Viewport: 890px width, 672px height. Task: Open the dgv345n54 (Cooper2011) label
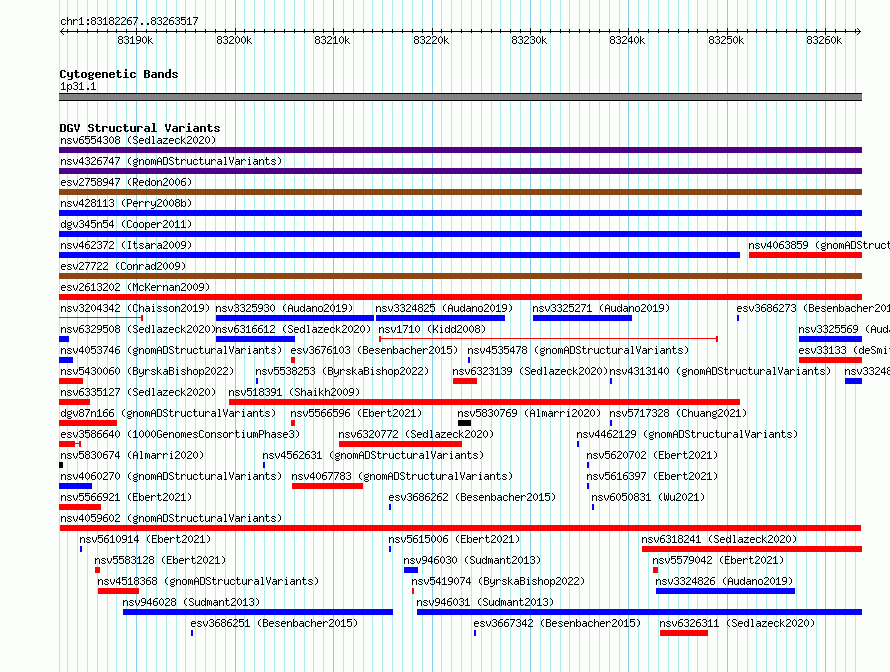pos(126,224)
